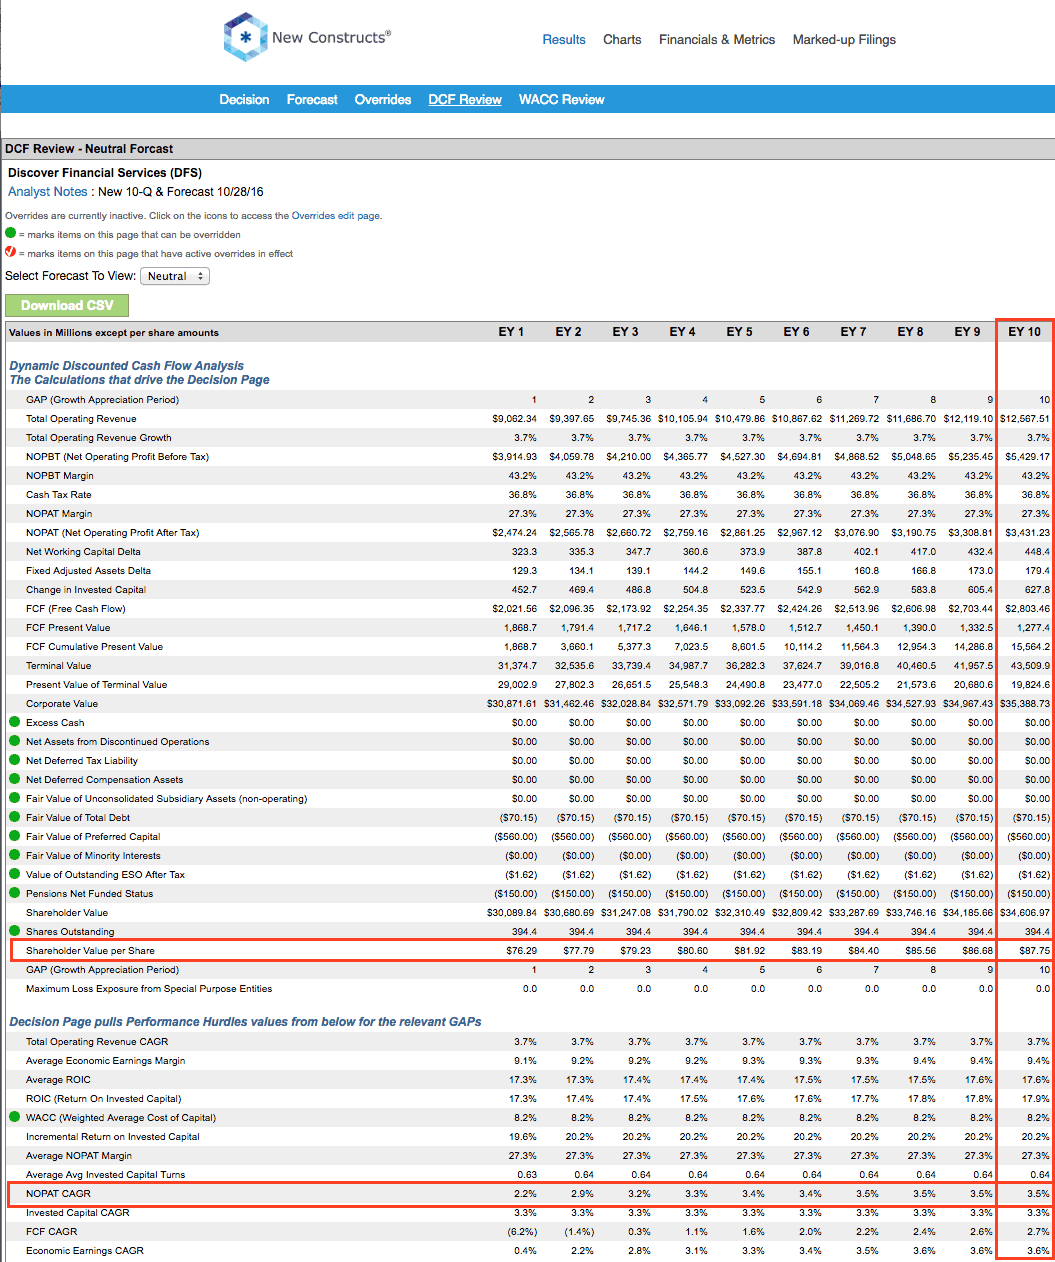Click the EY 10 column header
1055x1262 pixels.
[x=1024, y=332]
